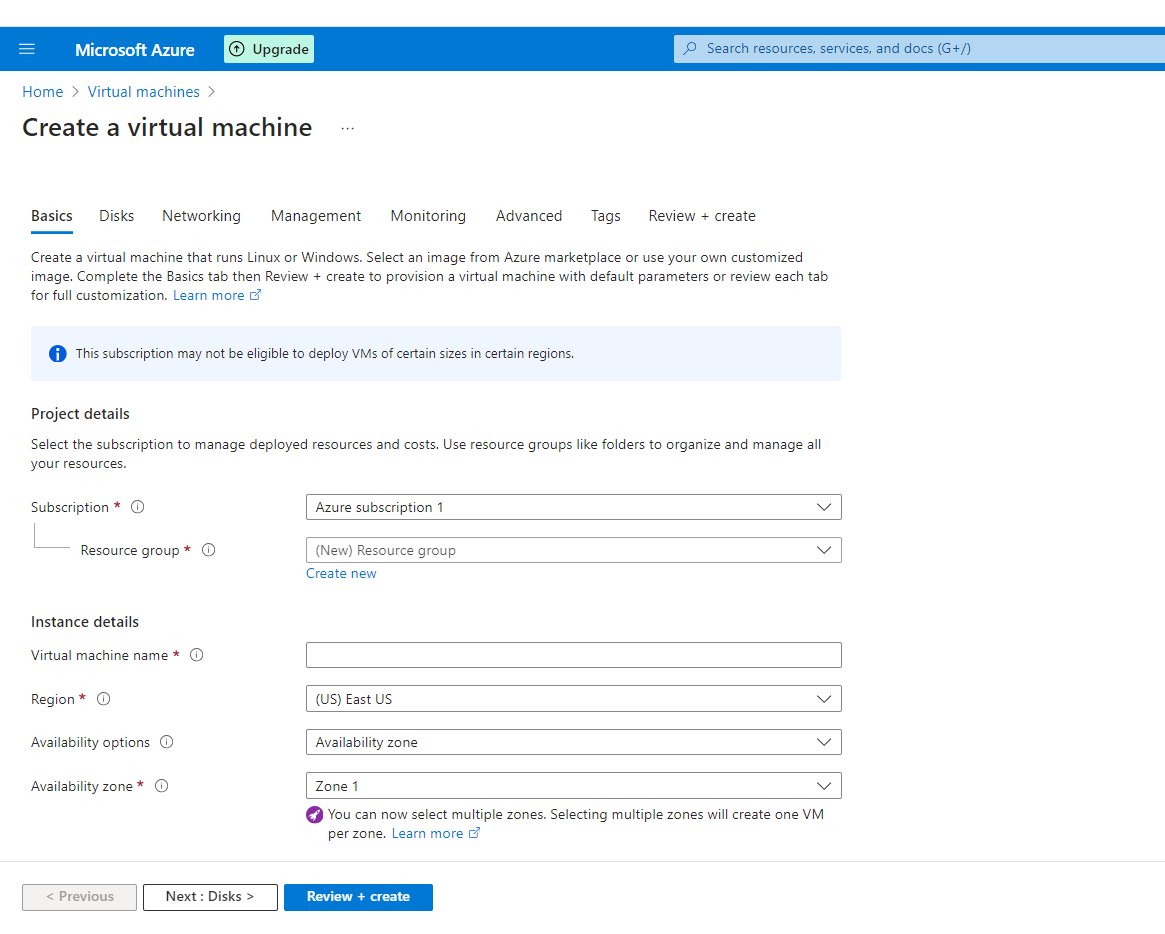Go to the Virtual machines breadcrumb
The width and height of the screenshot is (1165, 934).
(x=143, y=91)
